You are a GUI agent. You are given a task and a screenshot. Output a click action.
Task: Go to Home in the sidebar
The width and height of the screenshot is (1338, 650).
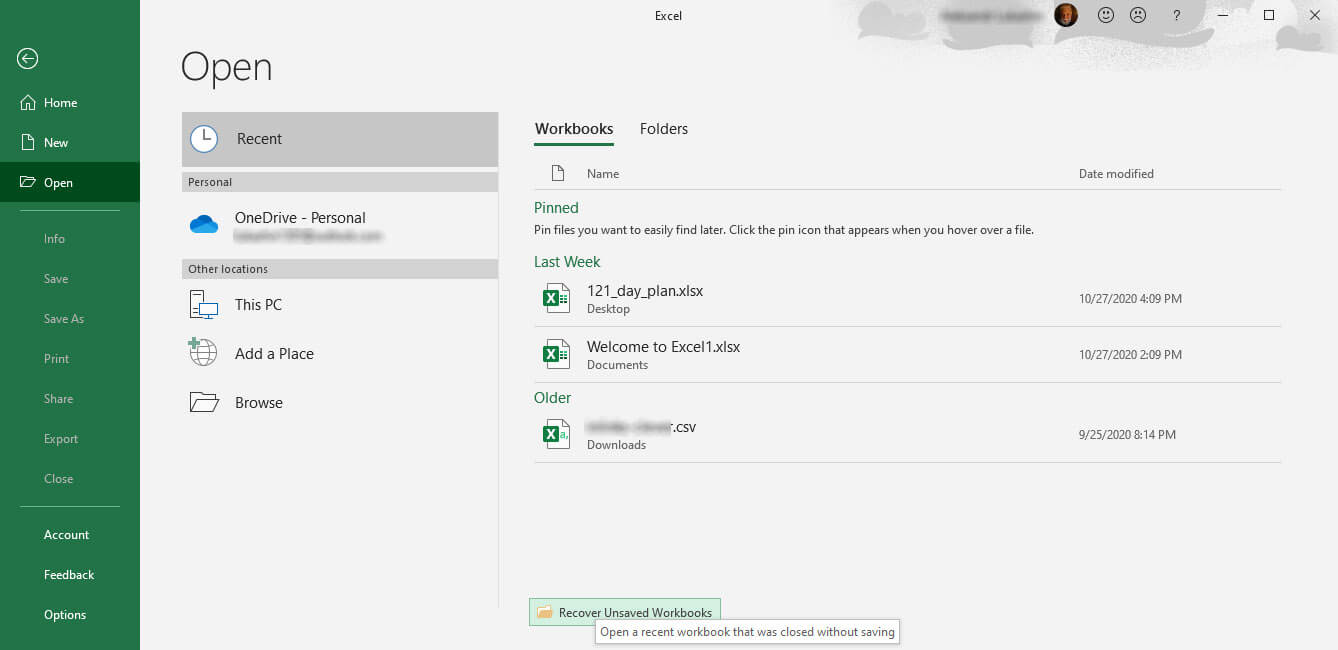pos(60,103)
